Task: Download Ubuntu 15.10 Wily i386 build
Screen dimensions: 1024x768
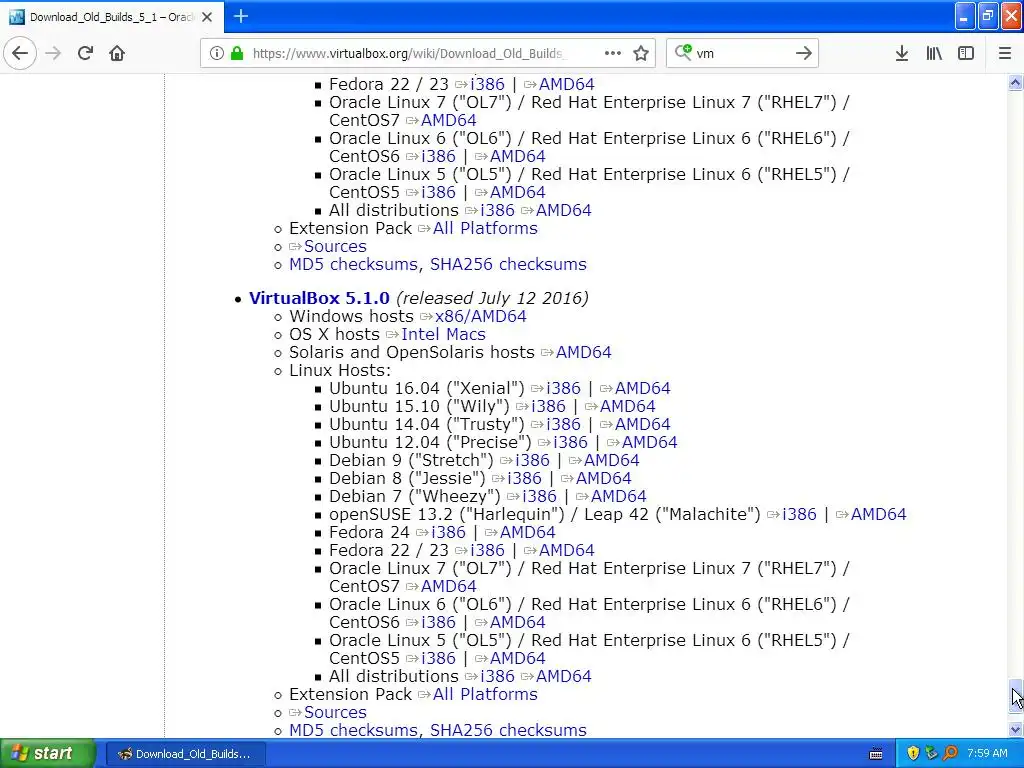Action: [x=548, y=406]
